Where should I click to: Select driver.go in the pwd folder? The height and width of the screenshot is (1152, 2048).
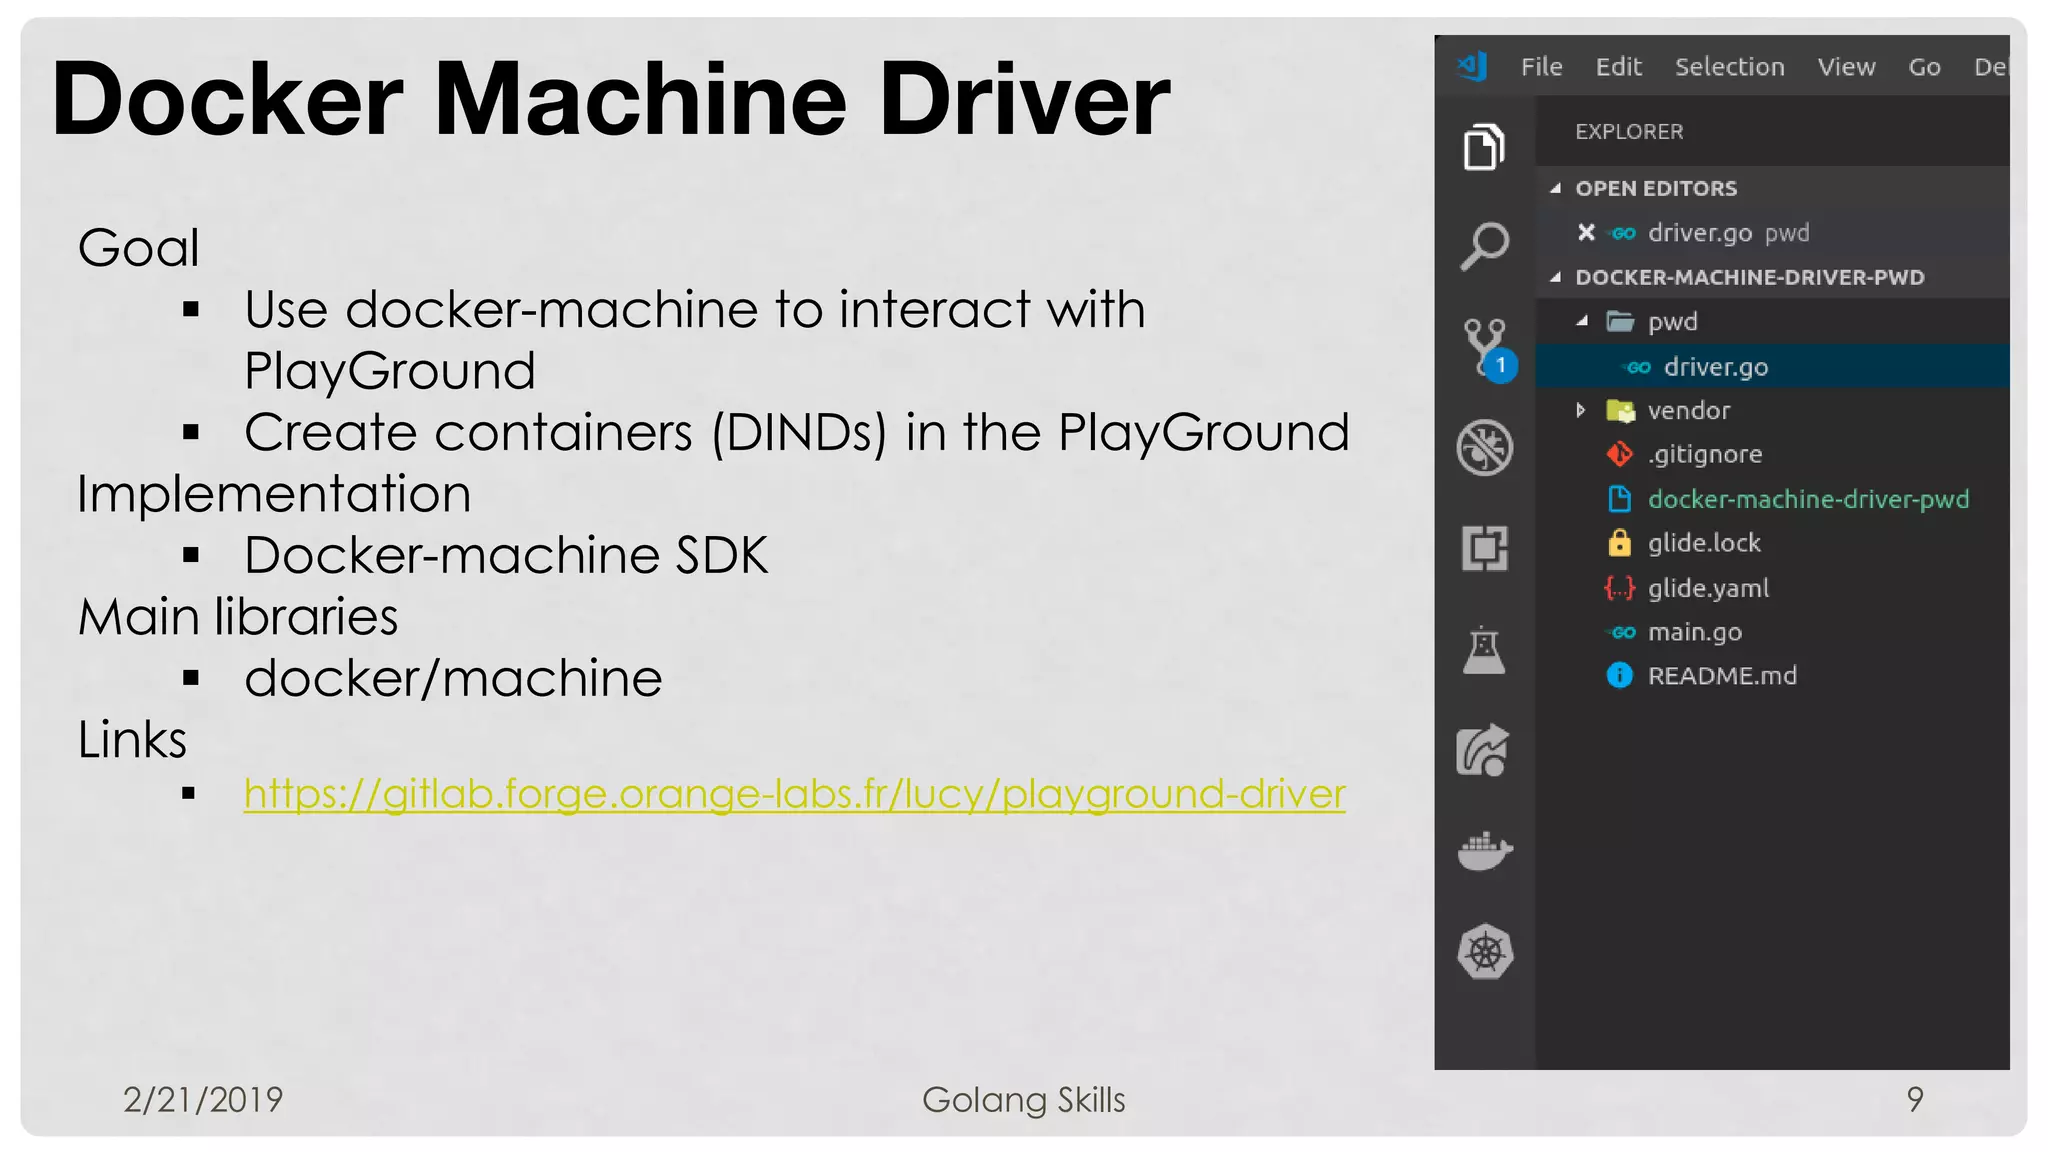pyautogui.click(x=1772, y=366)
